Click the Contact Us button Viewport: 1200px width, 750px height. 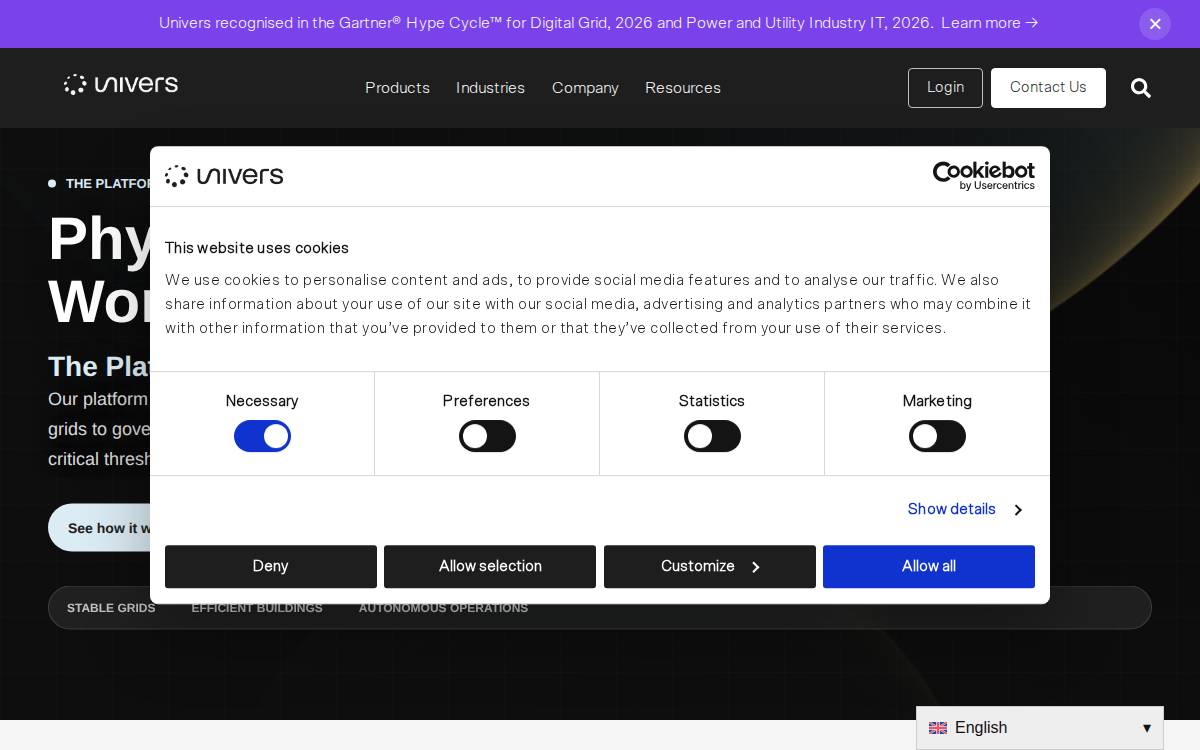coord(1048,88)
